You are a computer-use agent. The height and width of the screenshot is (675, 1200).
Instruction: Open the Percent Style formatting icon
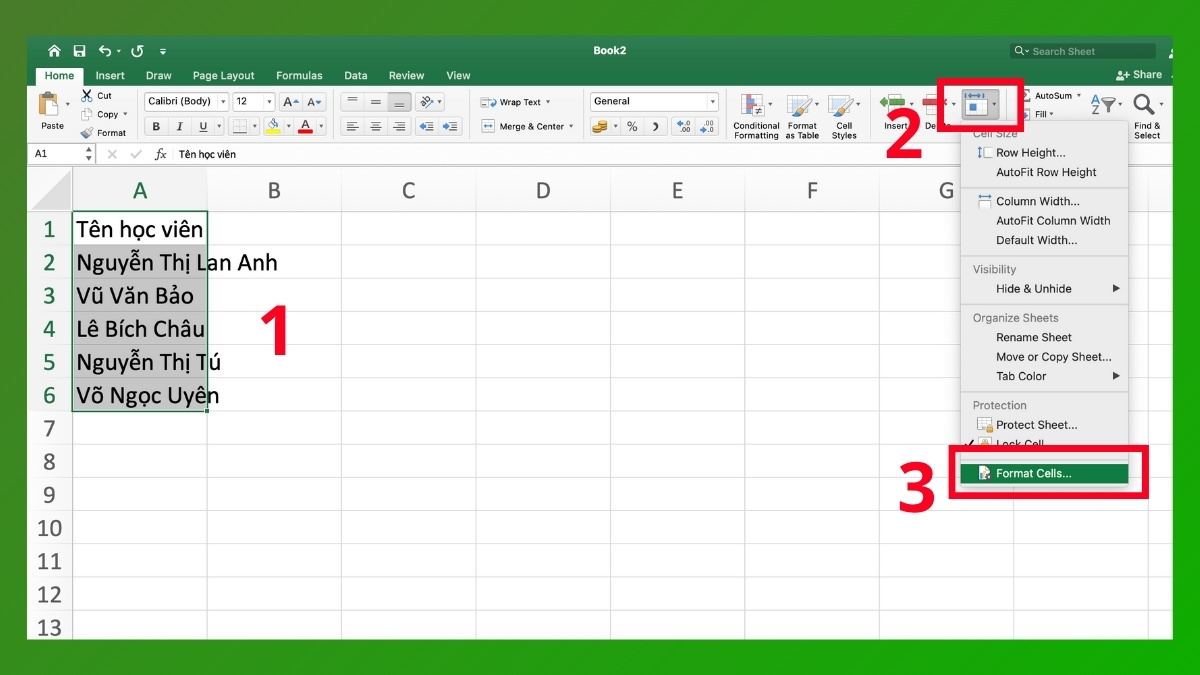[632, 125]
